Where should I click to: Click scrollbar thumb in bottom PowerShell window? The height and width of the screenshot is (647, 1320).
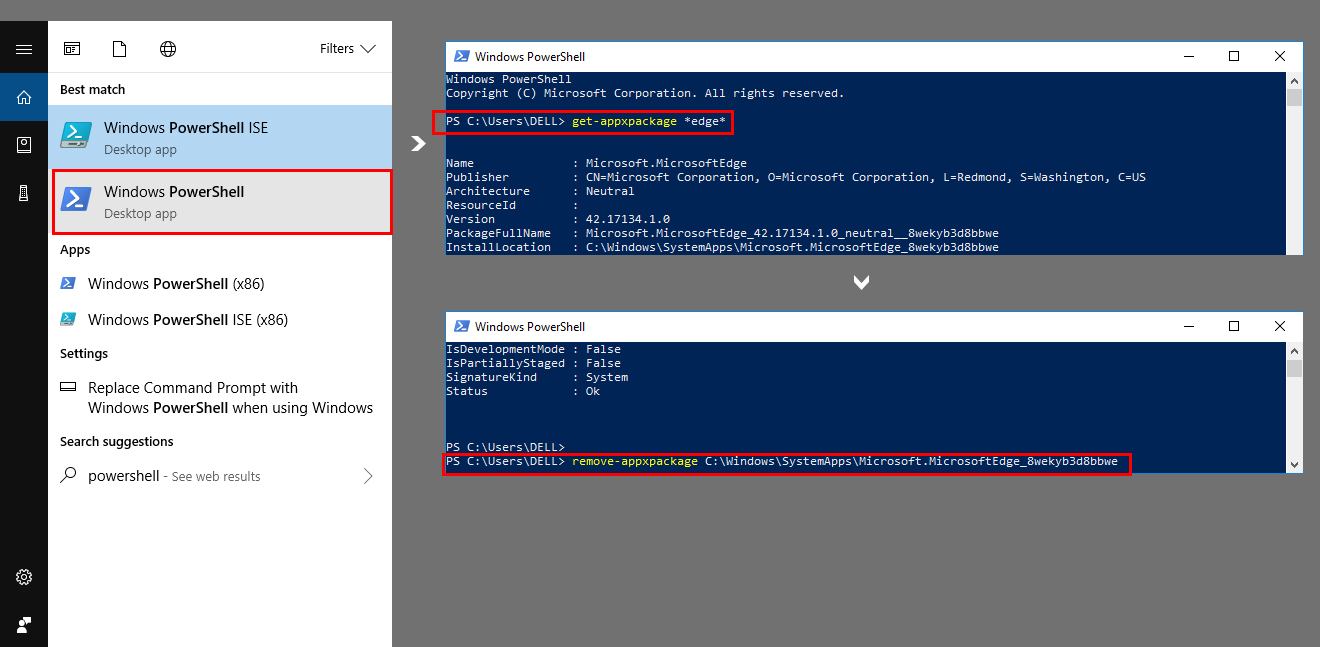click(1294, 368)
